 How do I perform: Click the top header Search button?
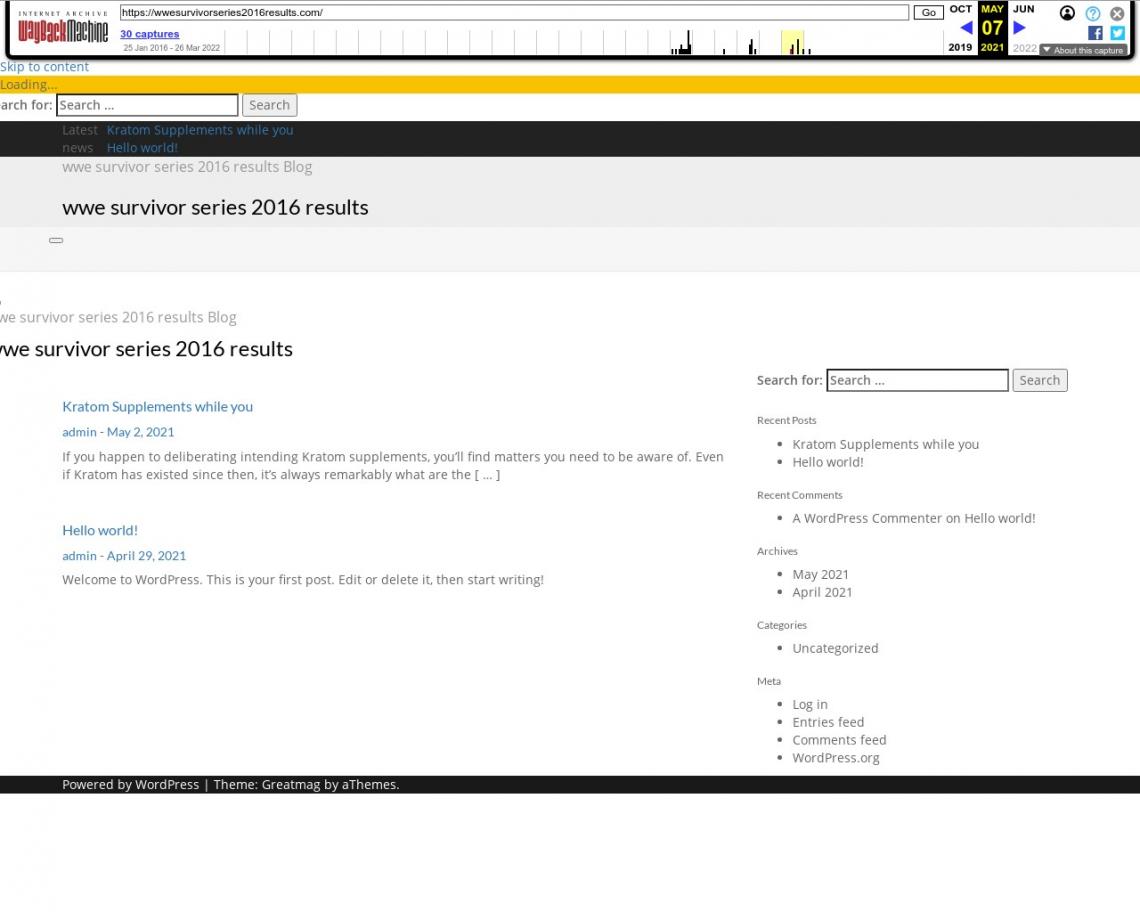[x=269, y=105]
